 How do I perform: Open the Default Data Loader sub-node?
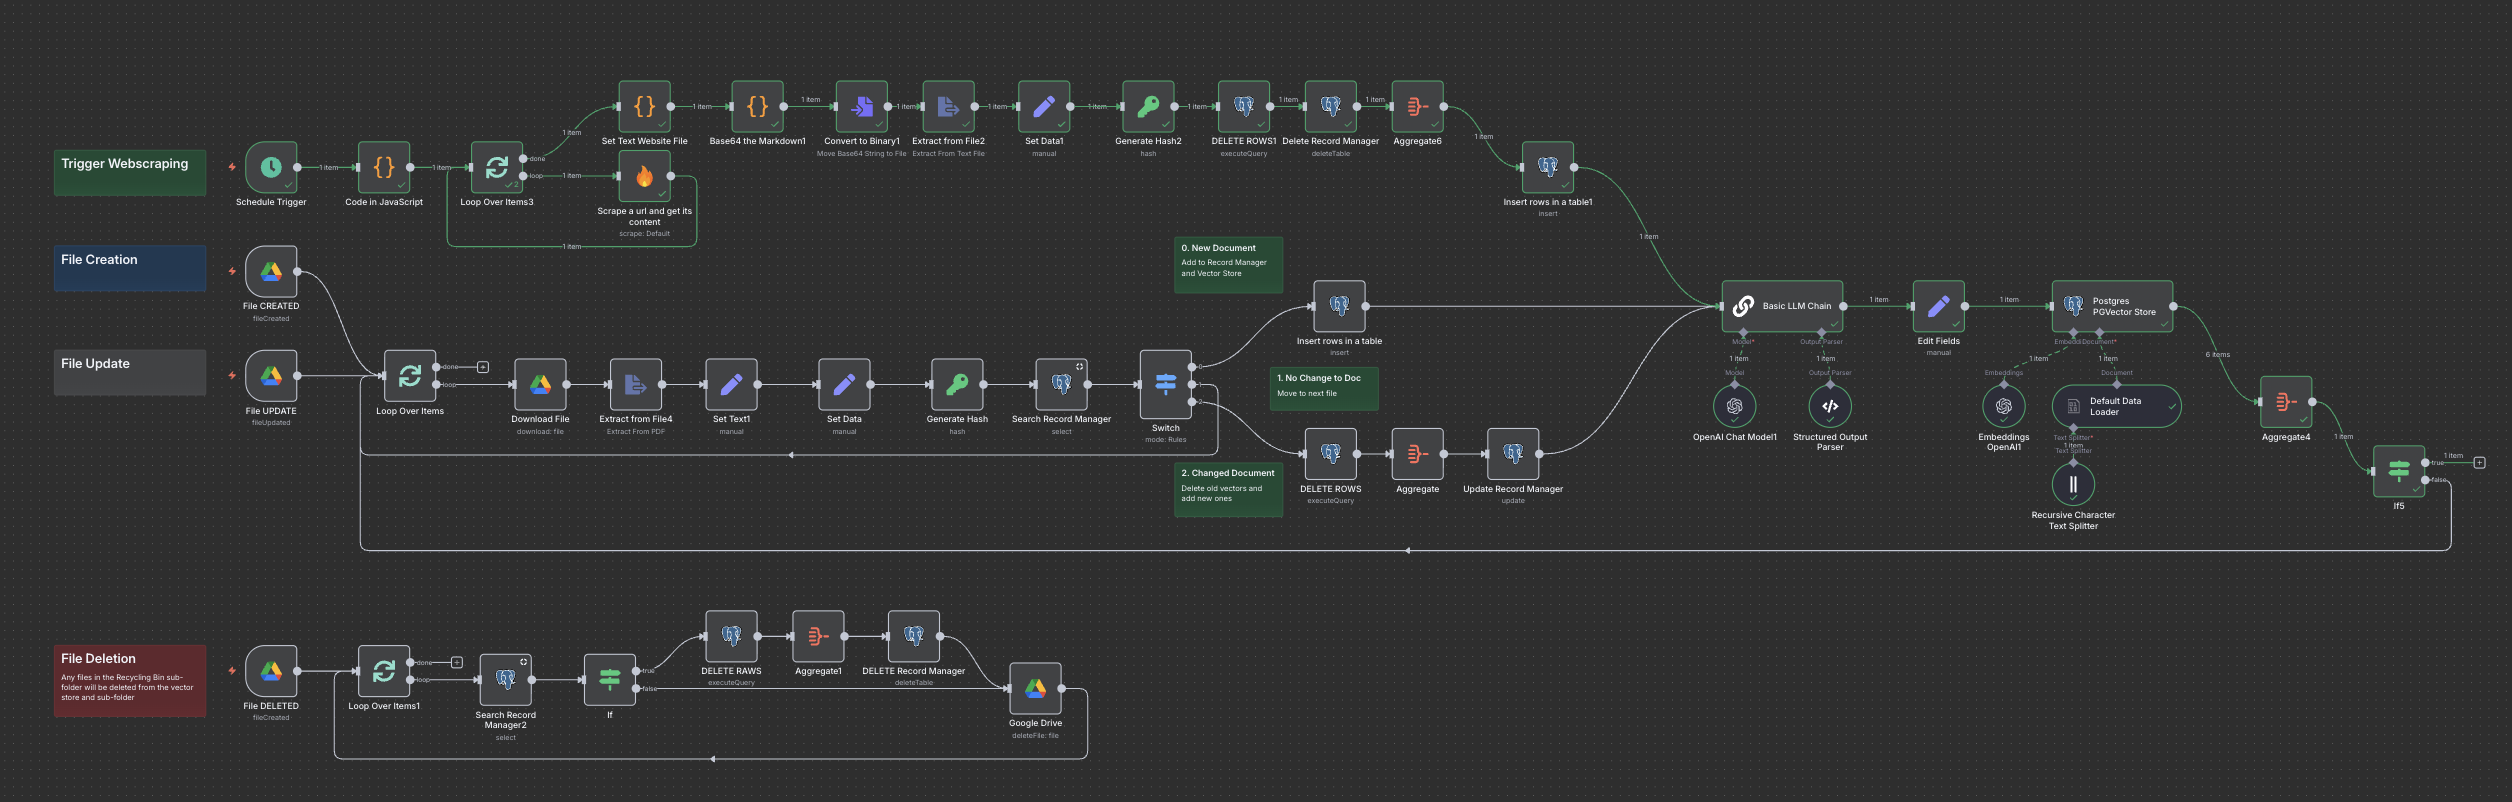tap(2116, 406)
